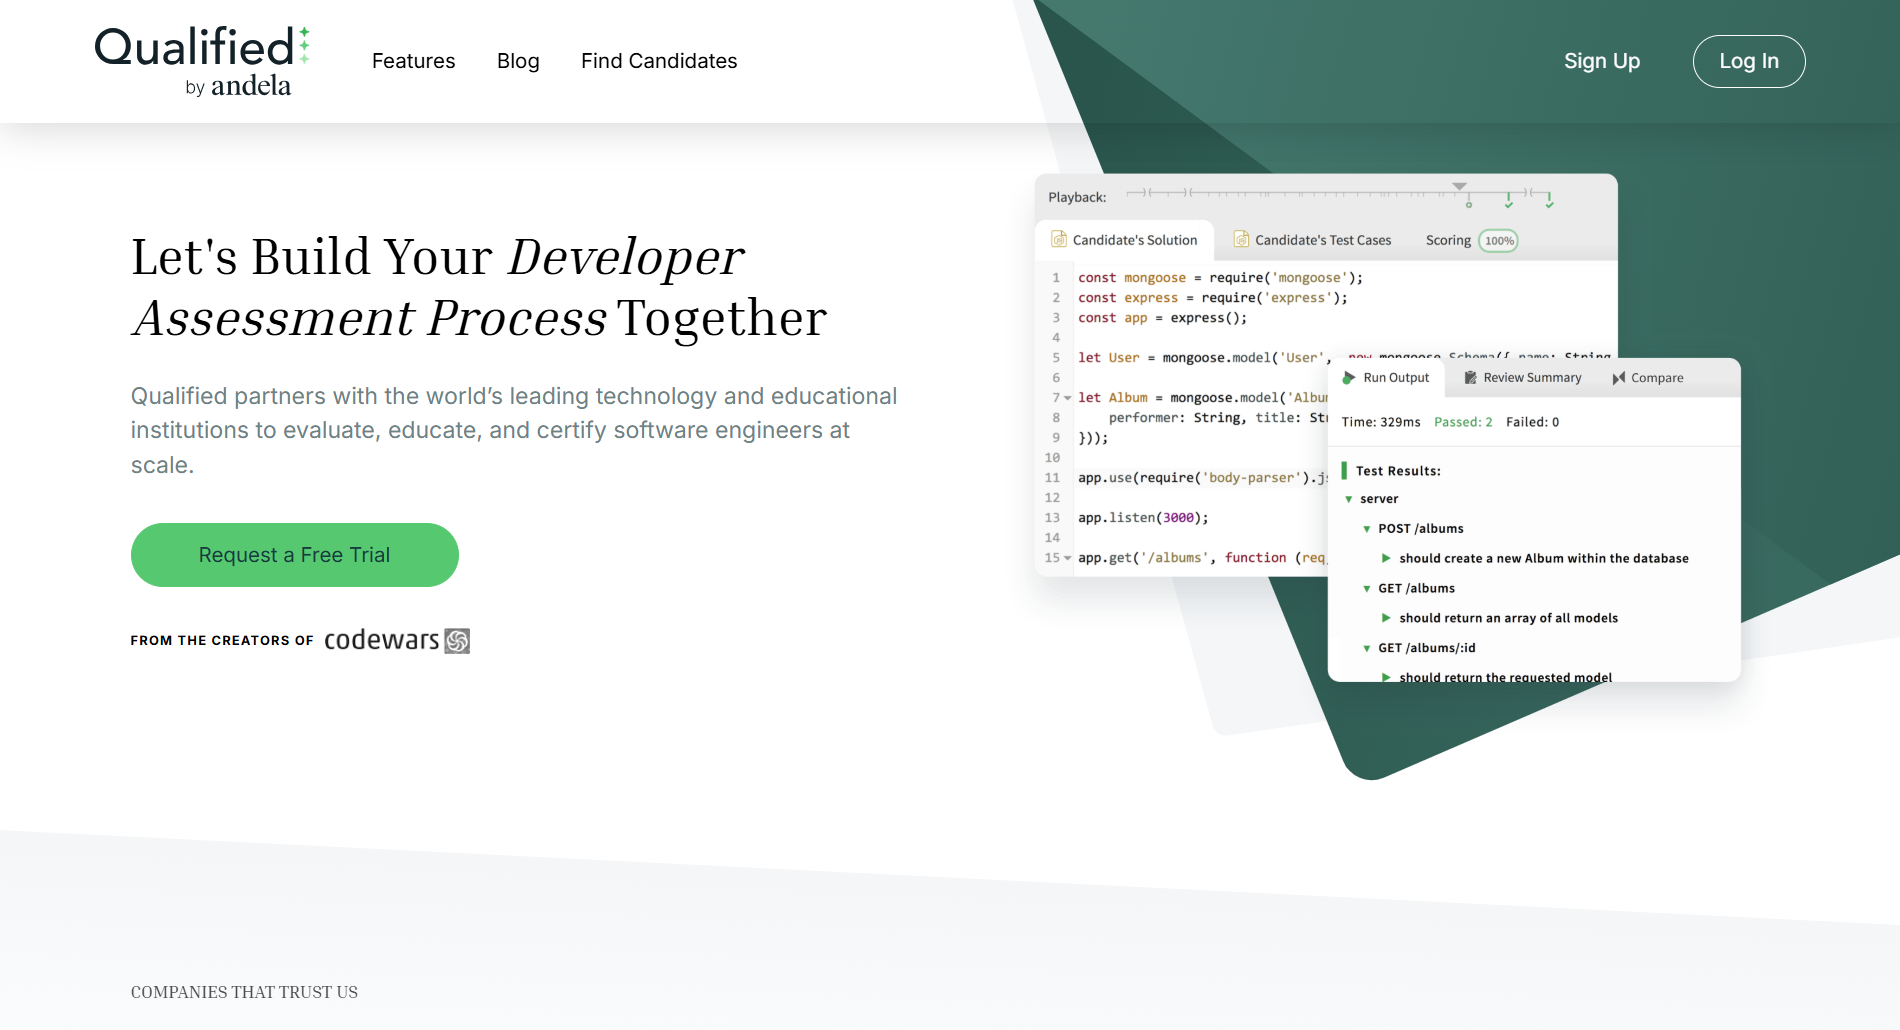Viewport: 1900px width, 1030px height.
Task: Collapse the server test group
Action: click(x=1349, y=499)
